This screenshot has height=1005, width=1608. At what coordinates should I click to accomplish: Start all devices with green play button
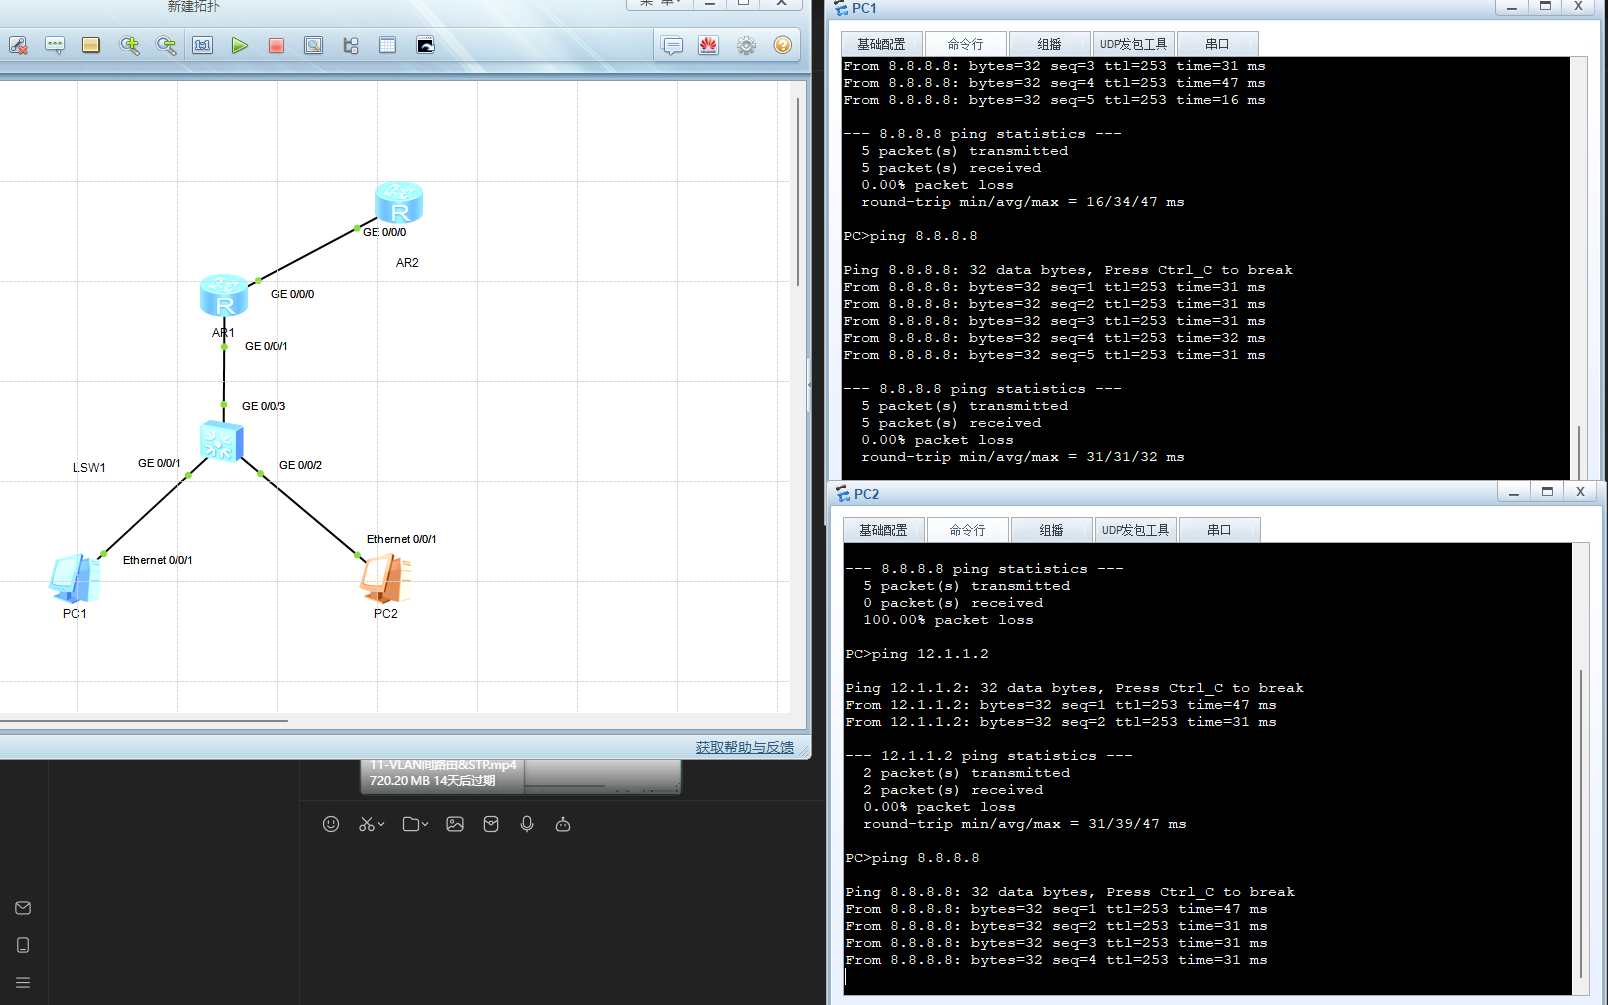pyautogui.click(x=239, y=45)
